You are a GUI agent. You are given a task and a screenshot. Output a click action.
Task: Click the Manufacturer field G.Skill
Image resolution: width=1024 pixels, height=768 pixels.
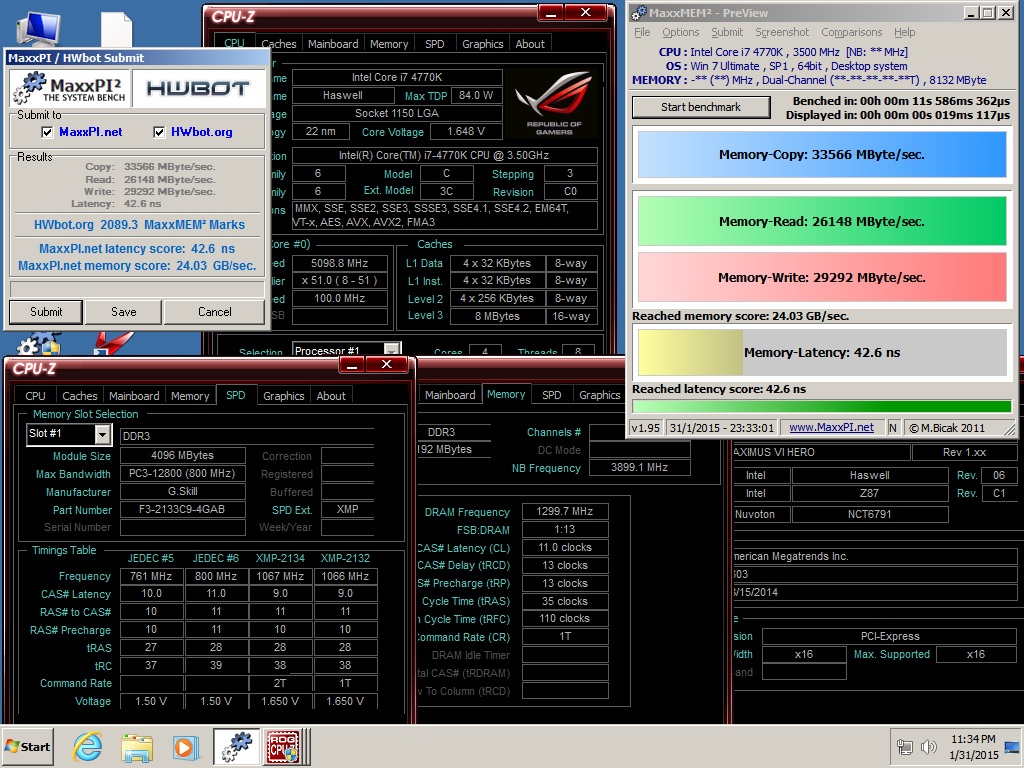click(182, 491)
